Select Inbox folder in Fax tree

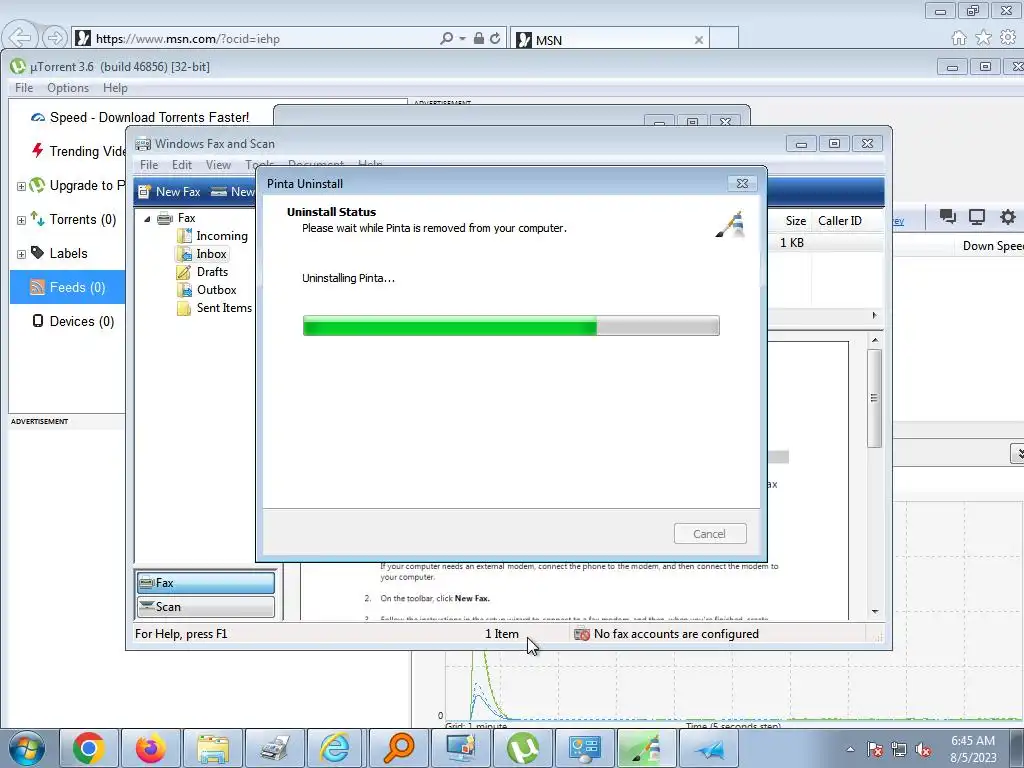click(202, 253)
